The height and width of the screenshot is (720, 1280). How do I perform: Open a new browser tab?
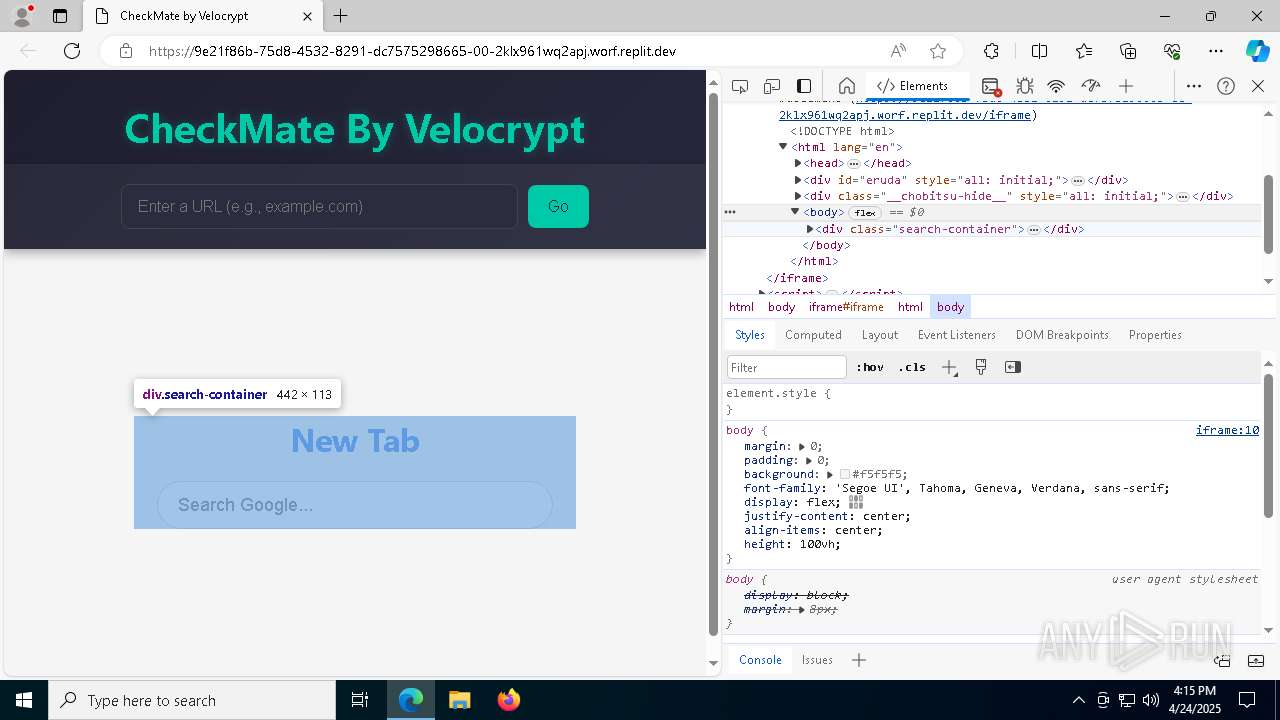tap(341, 16)
